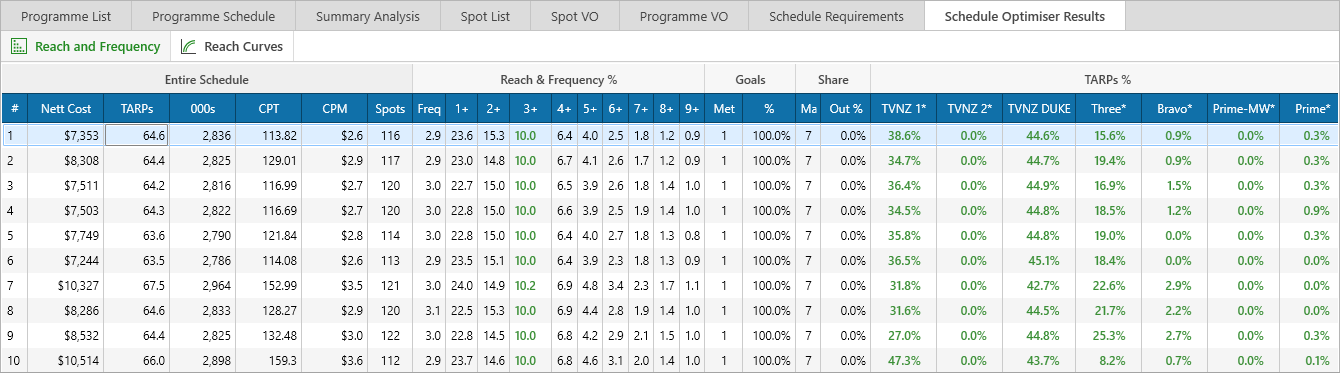Select the Spot VO tab
Screen dimensions: 1340x373
tap(574, 16)
